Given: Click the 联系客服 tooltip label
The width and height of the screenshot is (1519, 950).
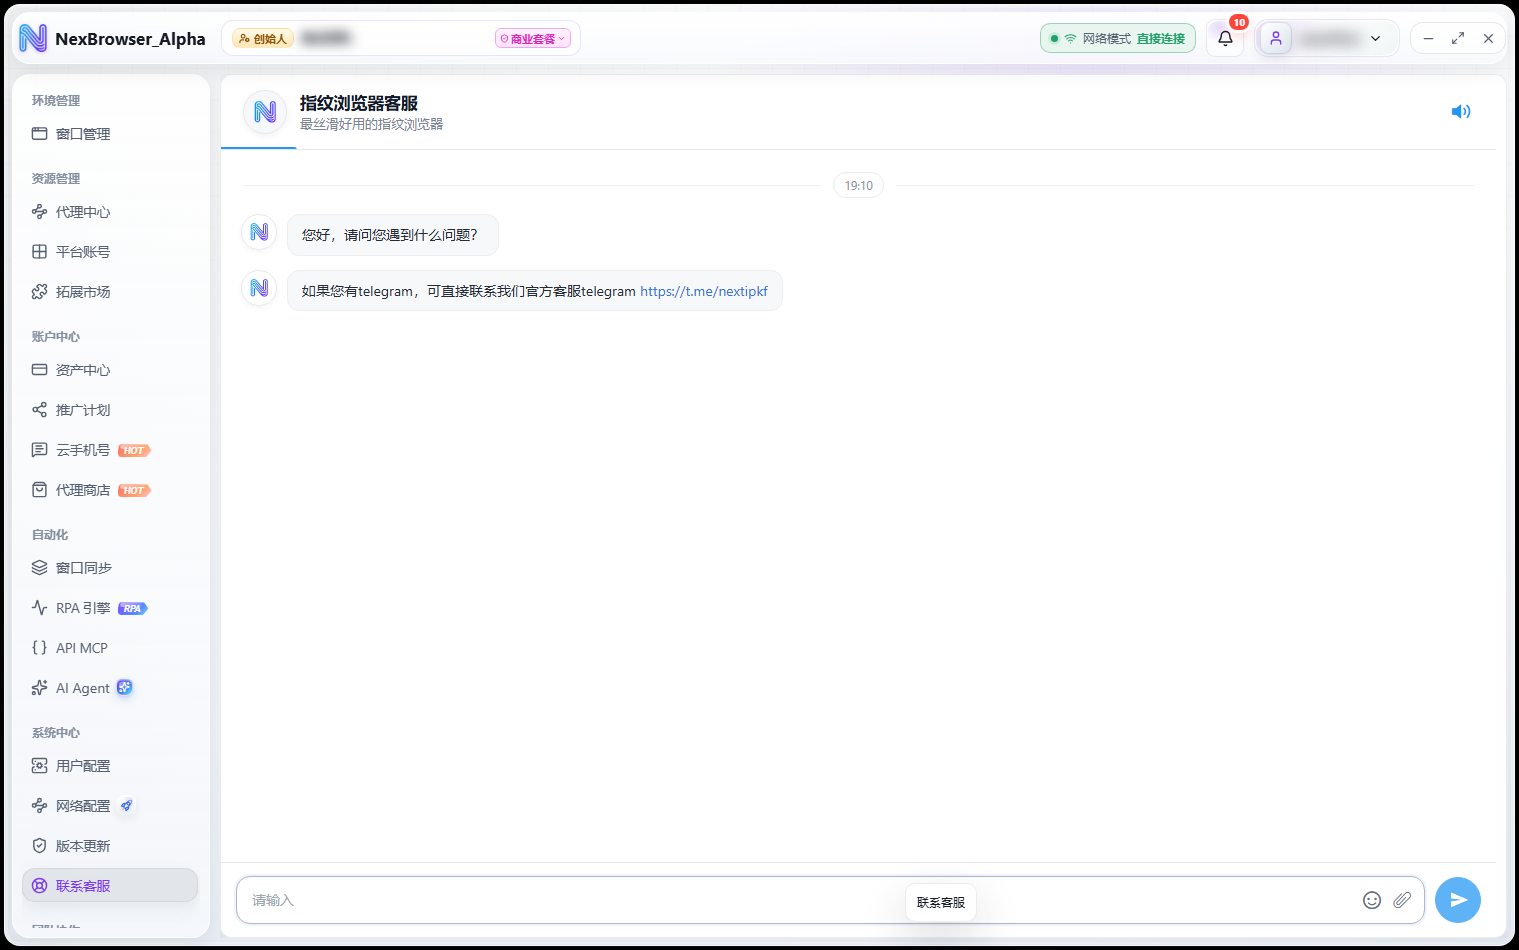Looking at the screenshot, I should (941, 903).
